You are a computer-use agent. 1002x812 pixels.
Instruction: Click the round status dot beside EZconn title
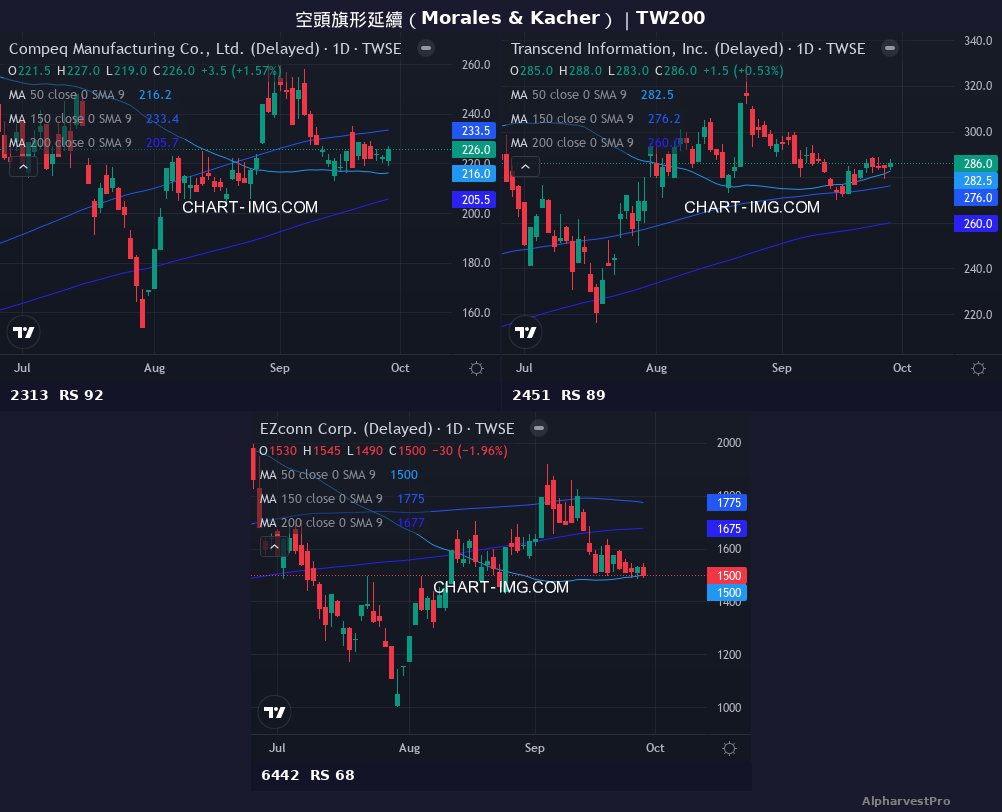(539, 428)
